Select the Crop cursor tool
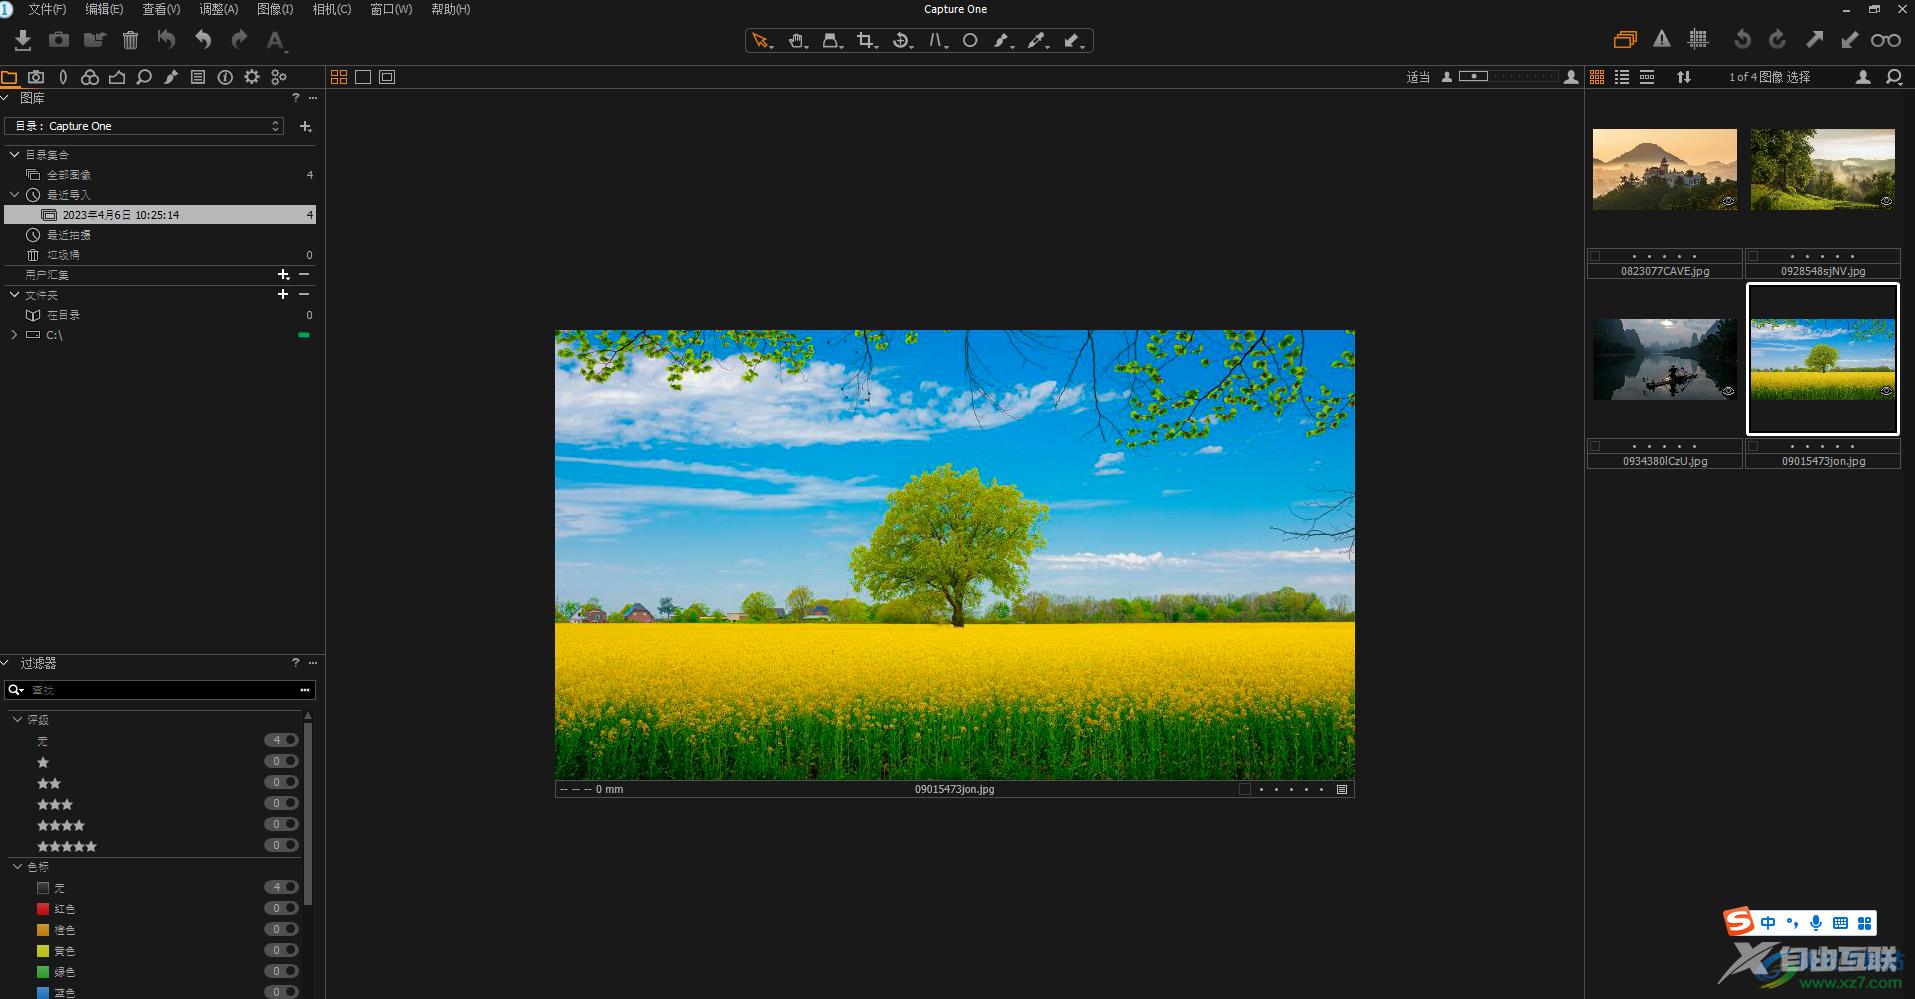This screenshot has width=1915, height=999. click(x=867, y=41)
